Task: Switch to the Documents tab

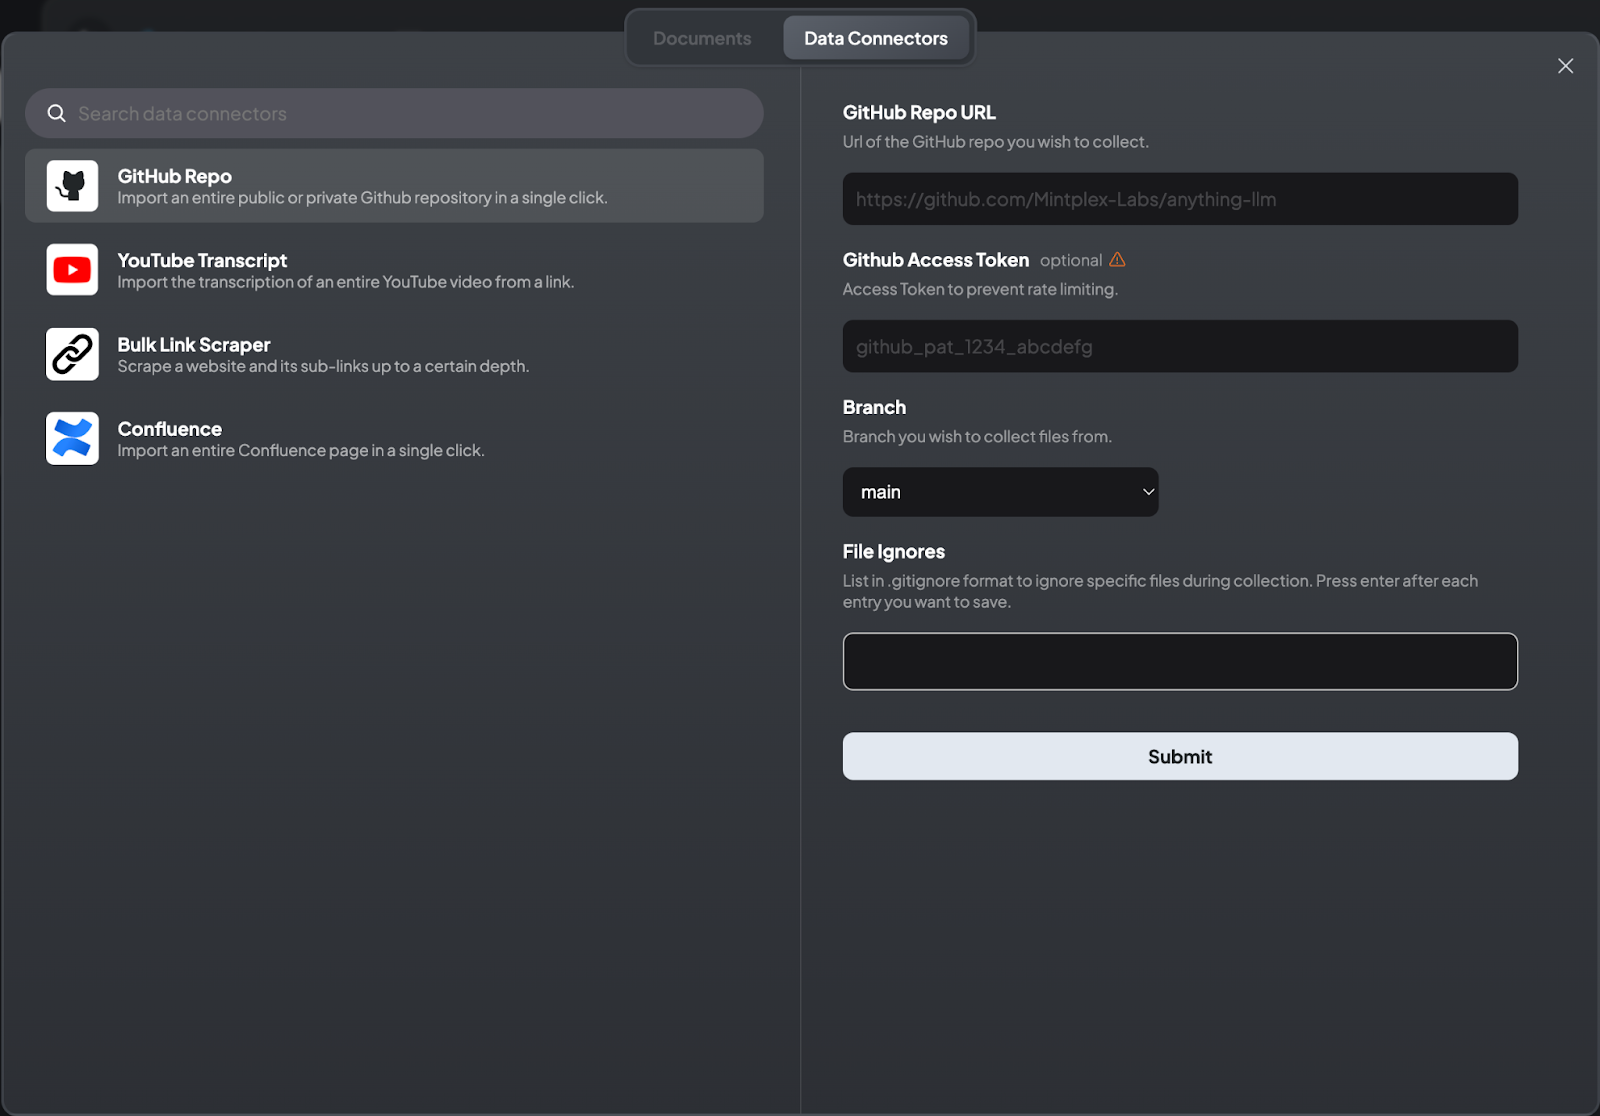Action: point(702,38)
